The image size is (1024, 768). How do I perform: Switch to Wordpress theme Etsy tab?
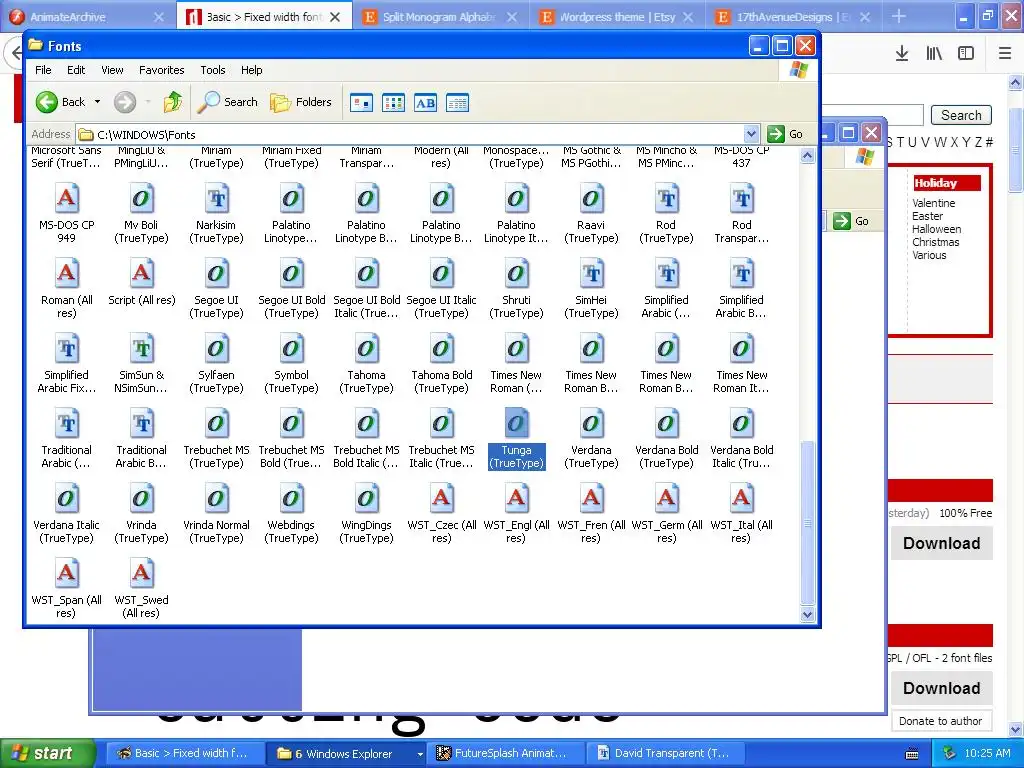(x=616, y=17)
